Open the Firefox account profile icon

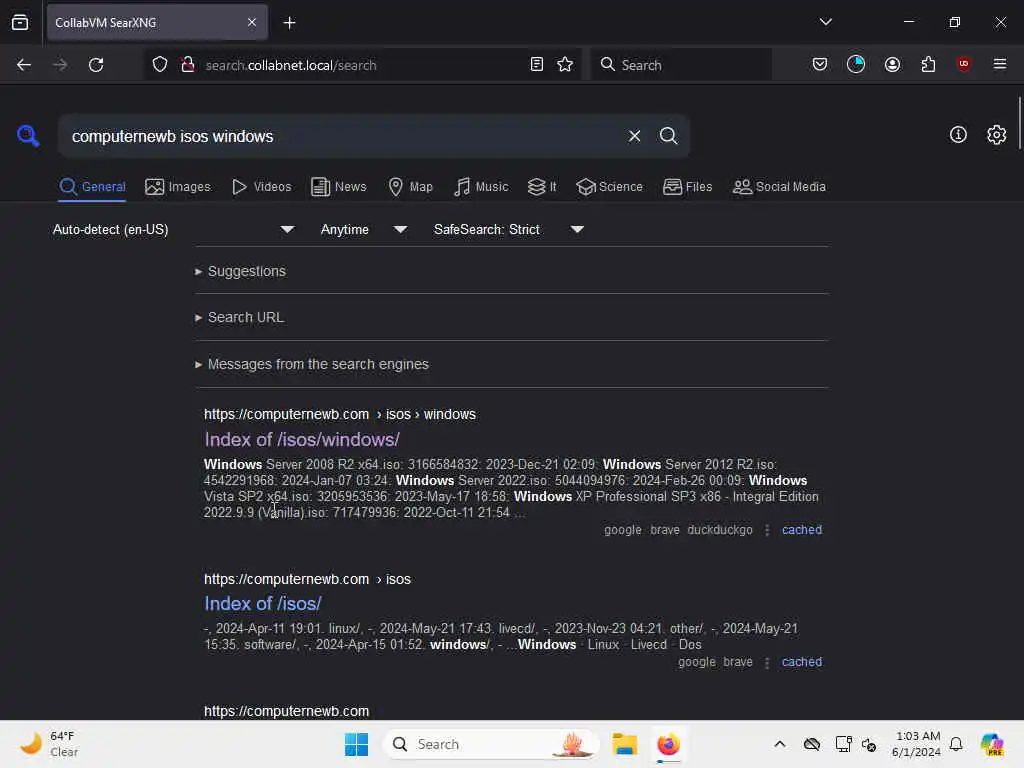point(892,65)
